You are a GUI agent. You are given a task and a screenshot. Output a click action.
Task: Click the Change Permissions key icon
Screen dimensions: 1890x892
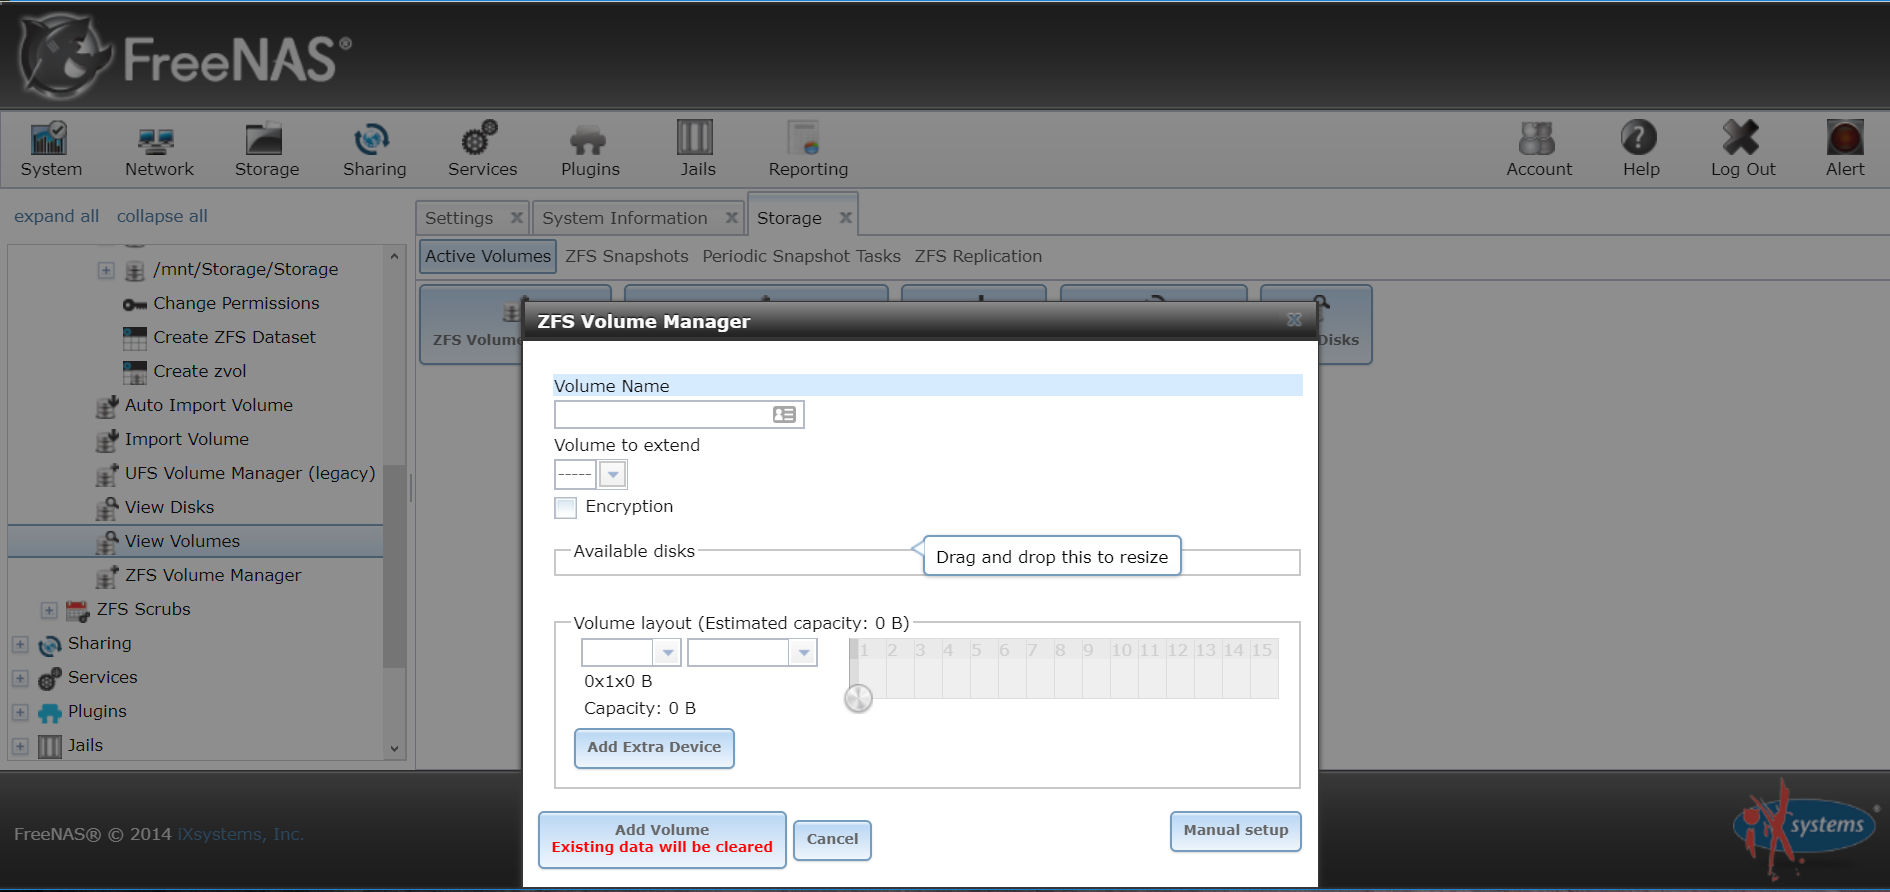click(x=135, y=304)
